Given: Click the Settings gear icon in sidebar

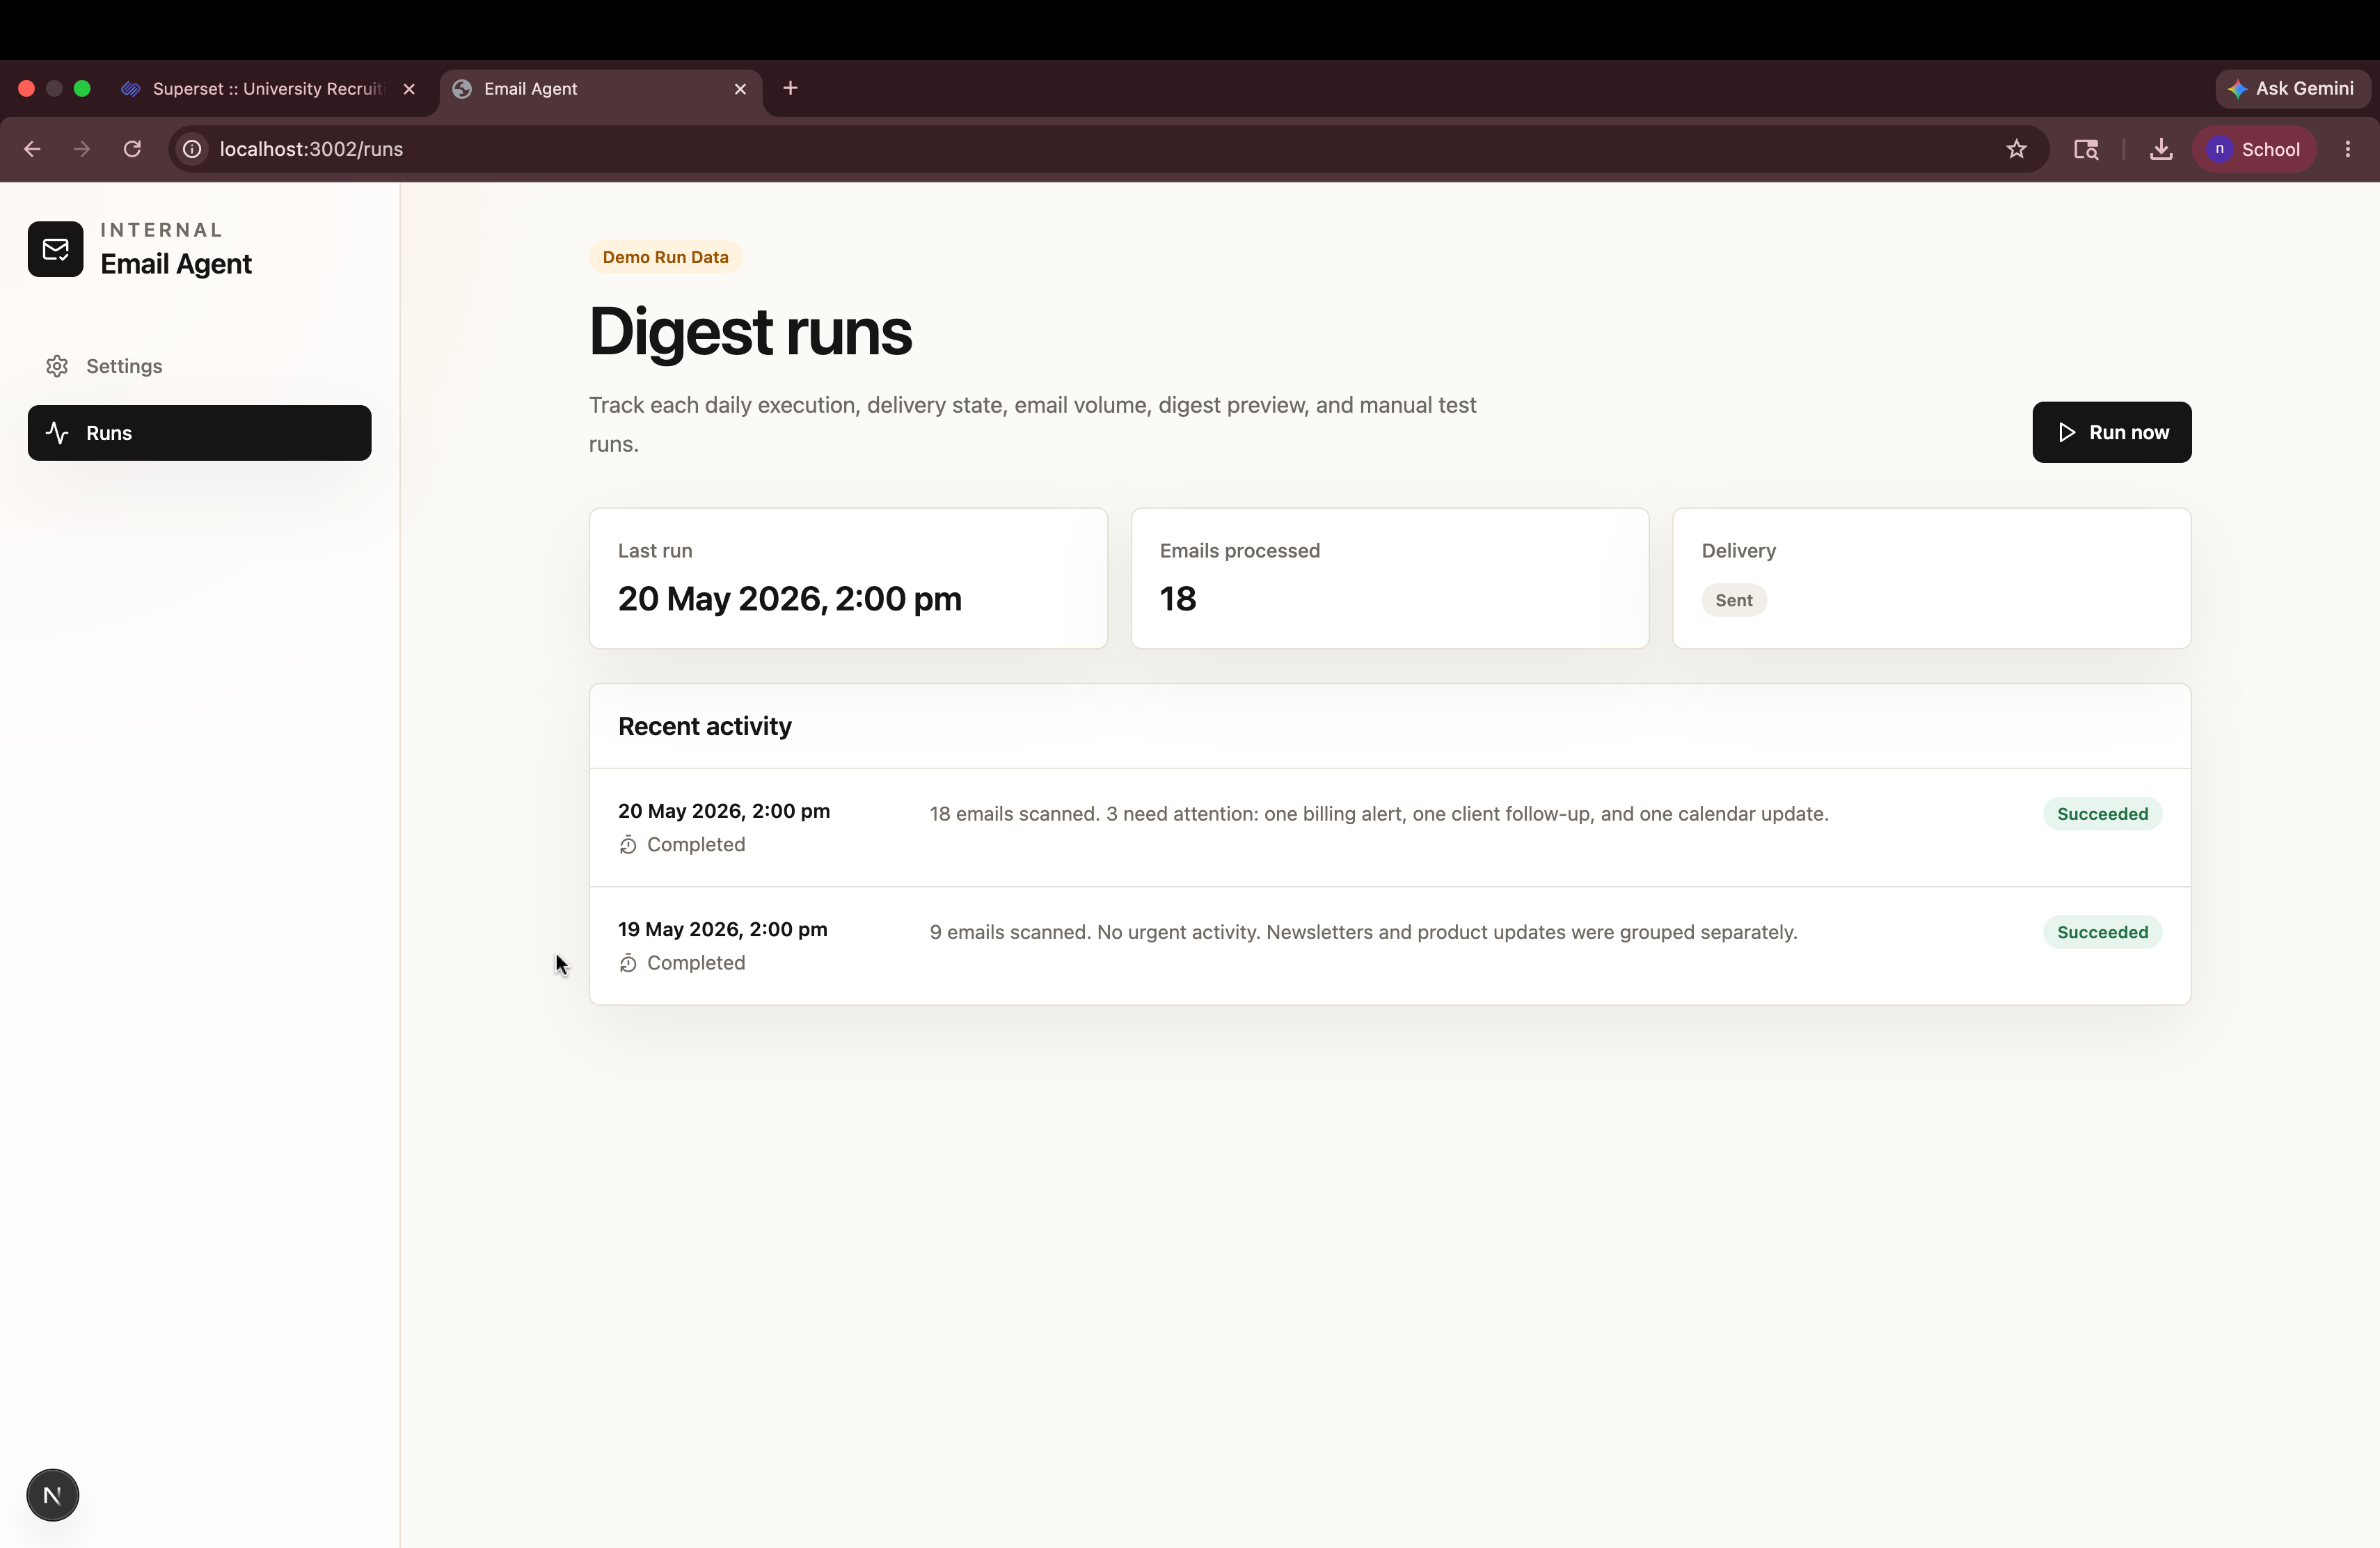Looking at the screenshot, I should 57,366.
